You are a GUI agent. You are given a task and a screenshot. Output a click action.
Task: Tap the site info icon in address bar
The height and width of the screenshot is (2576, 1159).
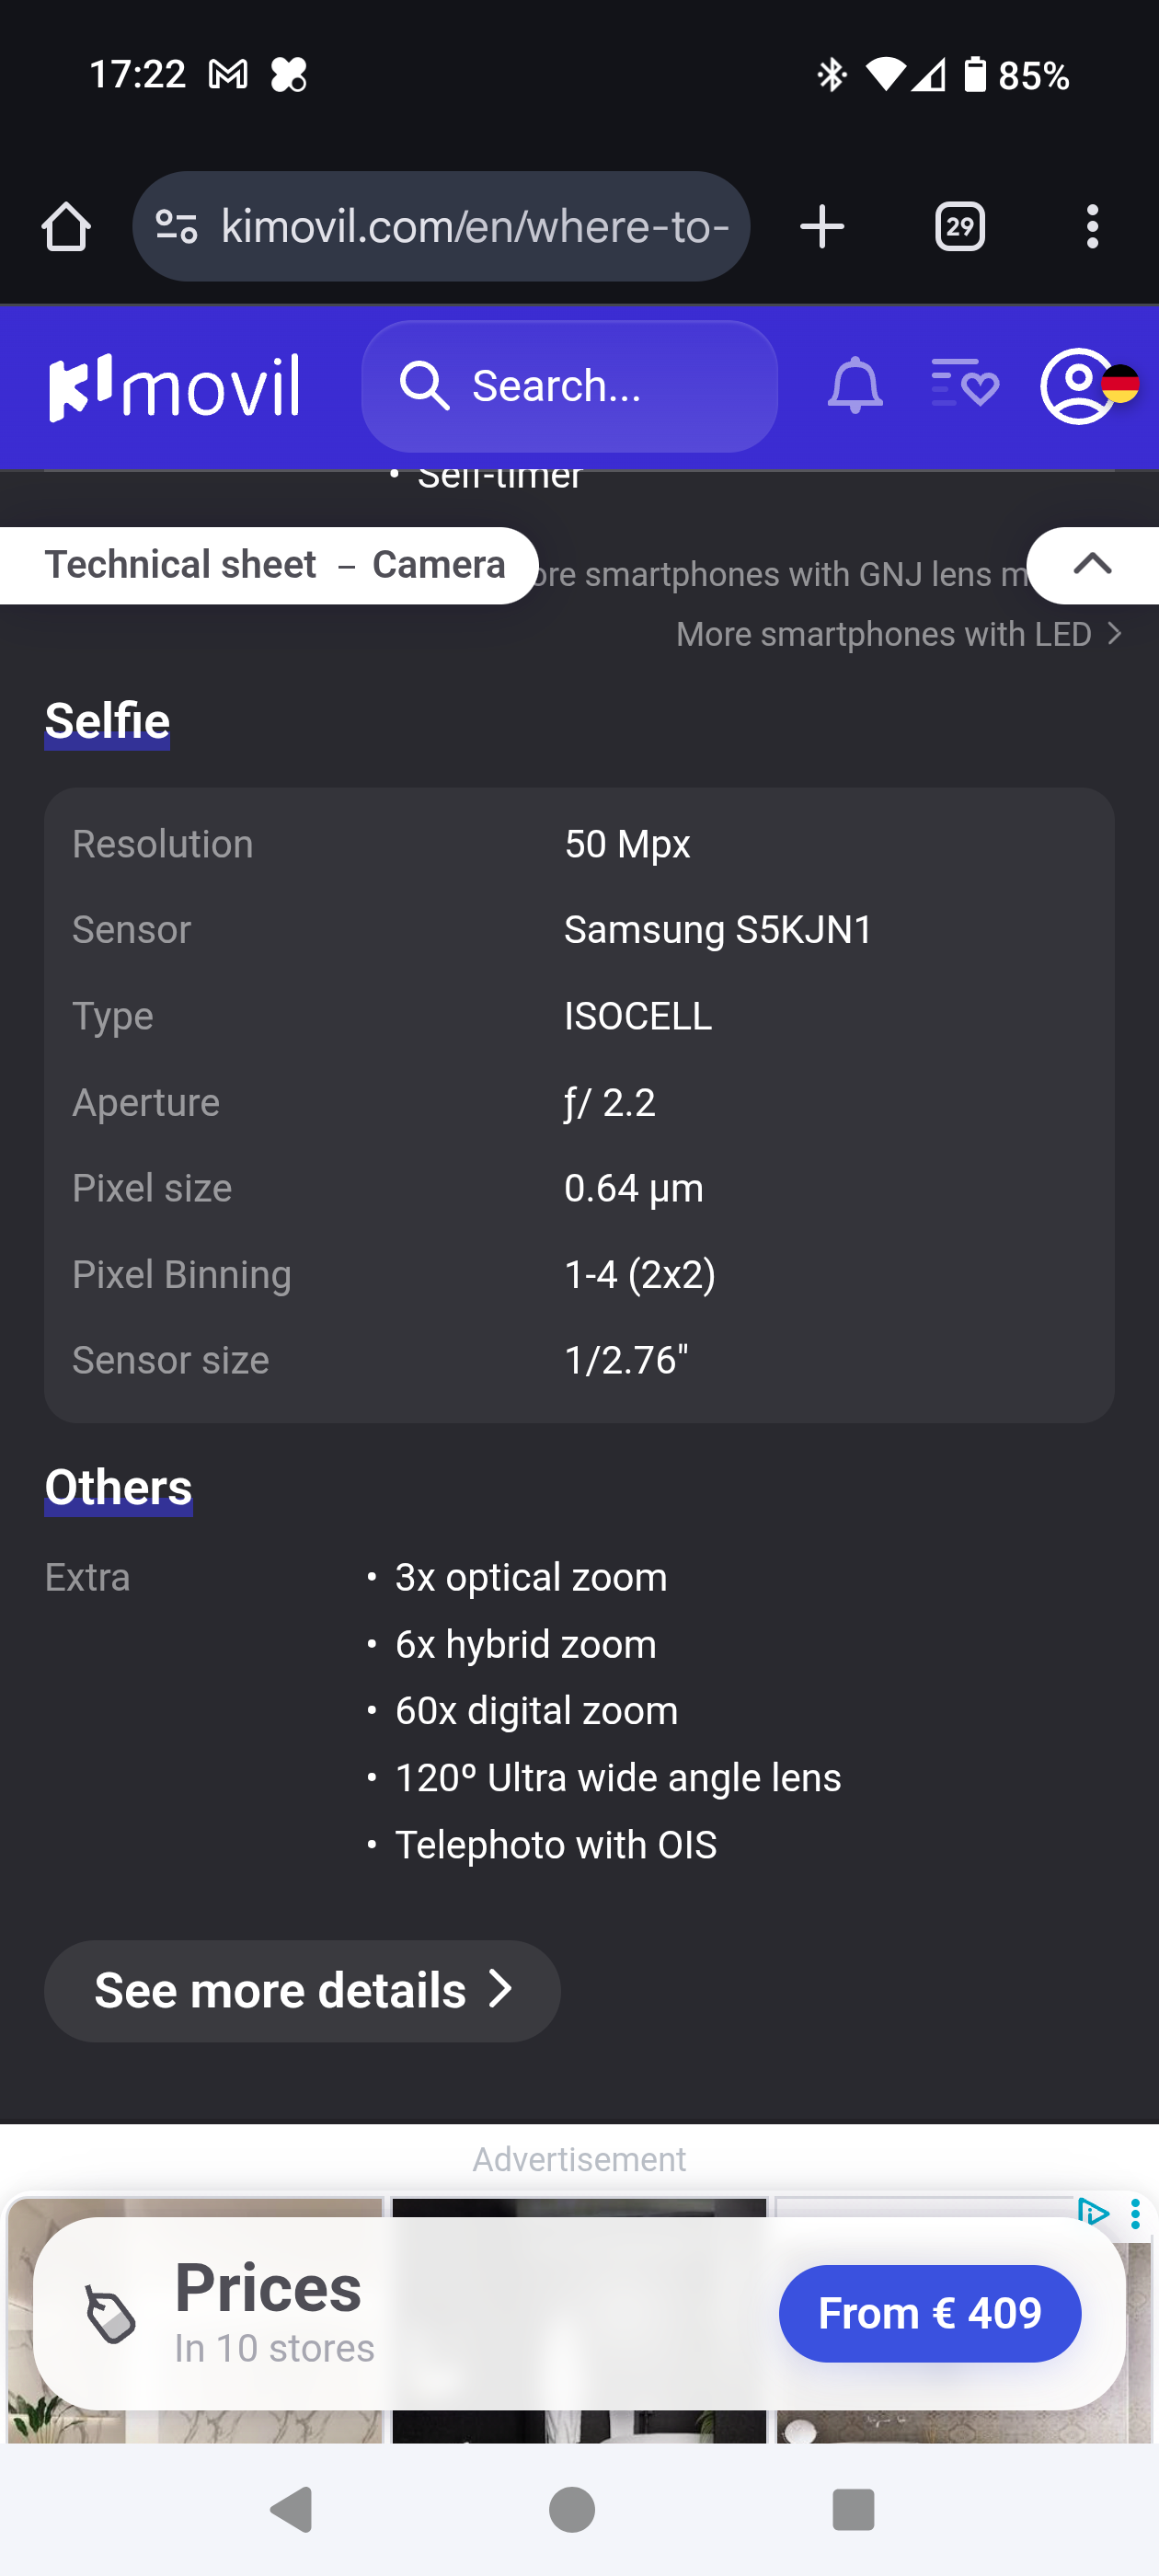(x=177, y=227)
